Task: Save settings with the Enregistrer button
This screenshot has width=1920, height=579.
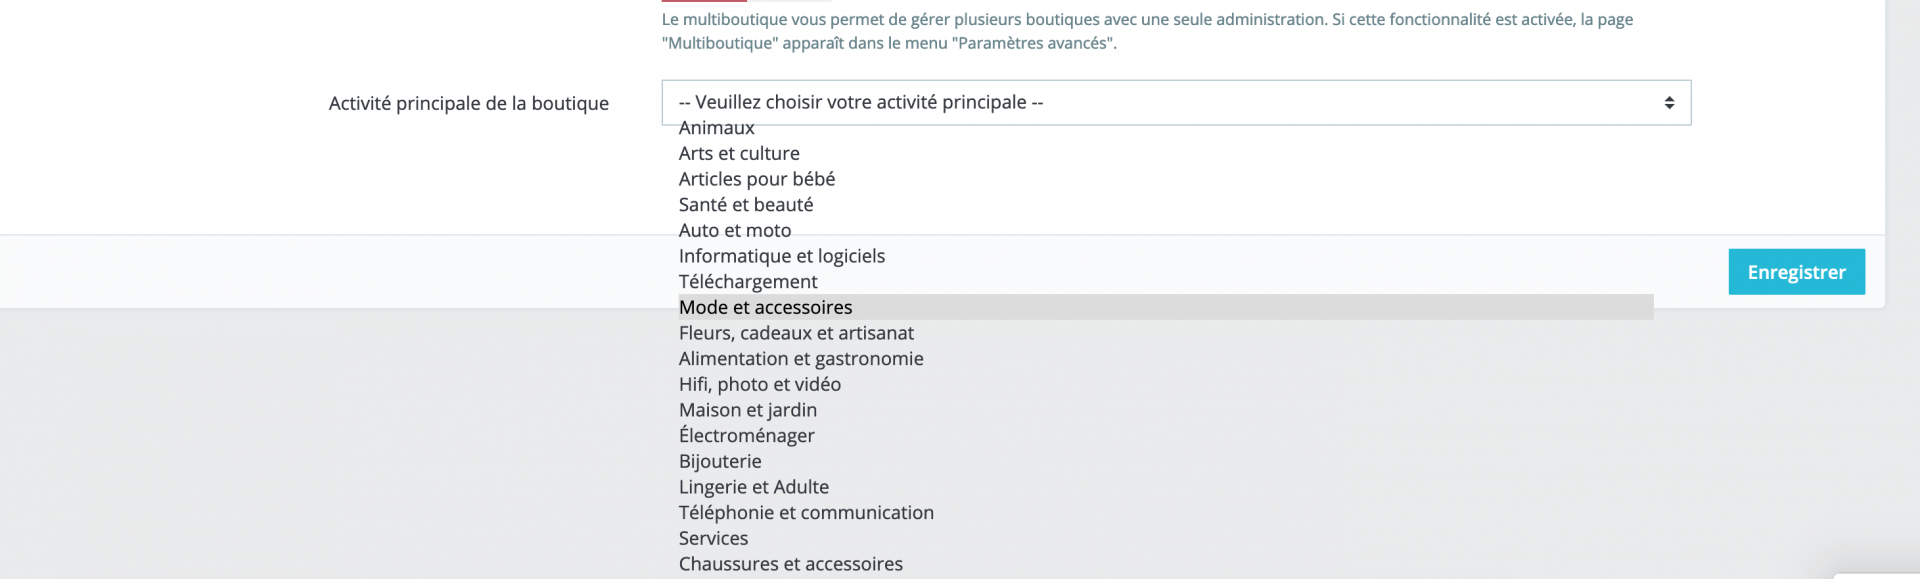Action: [1796, 272]
